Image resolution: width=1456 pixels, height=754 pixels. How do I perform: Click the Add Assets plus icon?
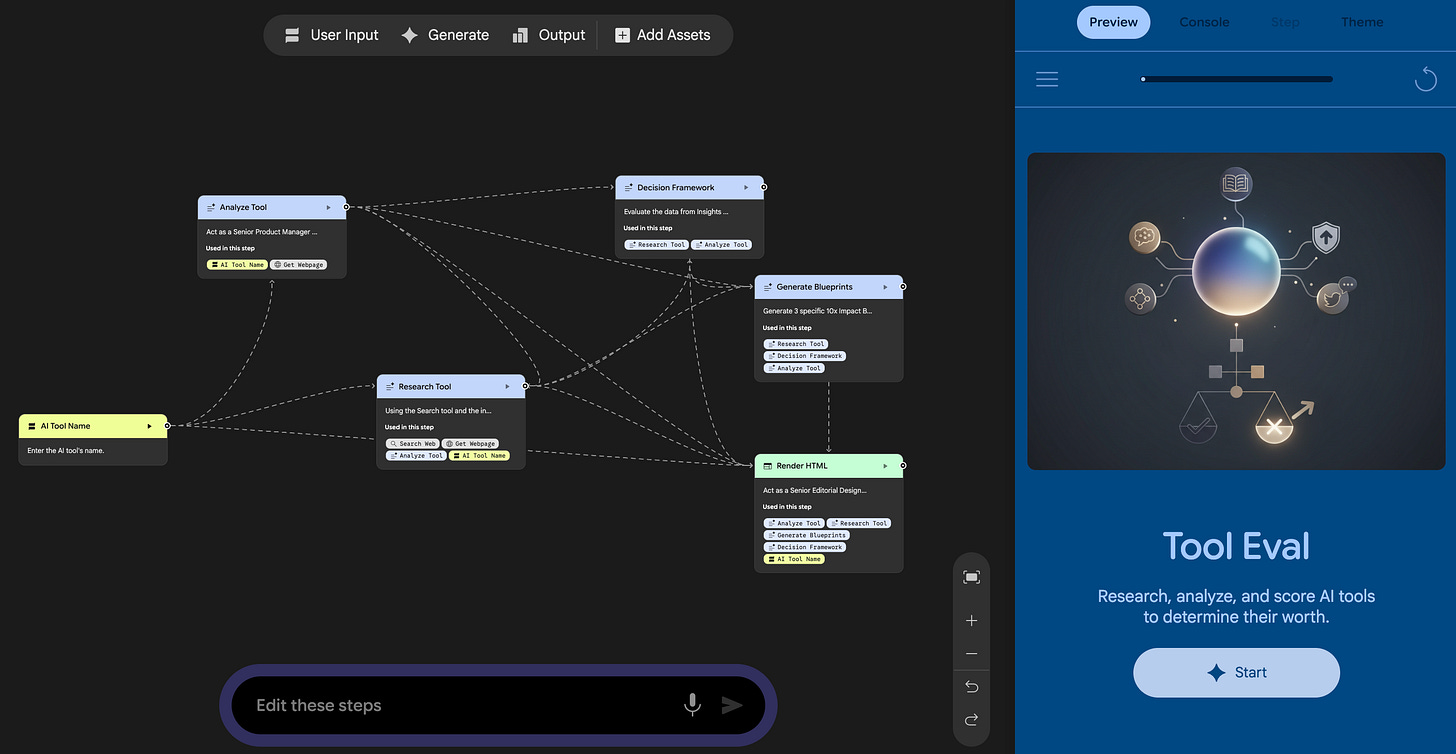624,35
